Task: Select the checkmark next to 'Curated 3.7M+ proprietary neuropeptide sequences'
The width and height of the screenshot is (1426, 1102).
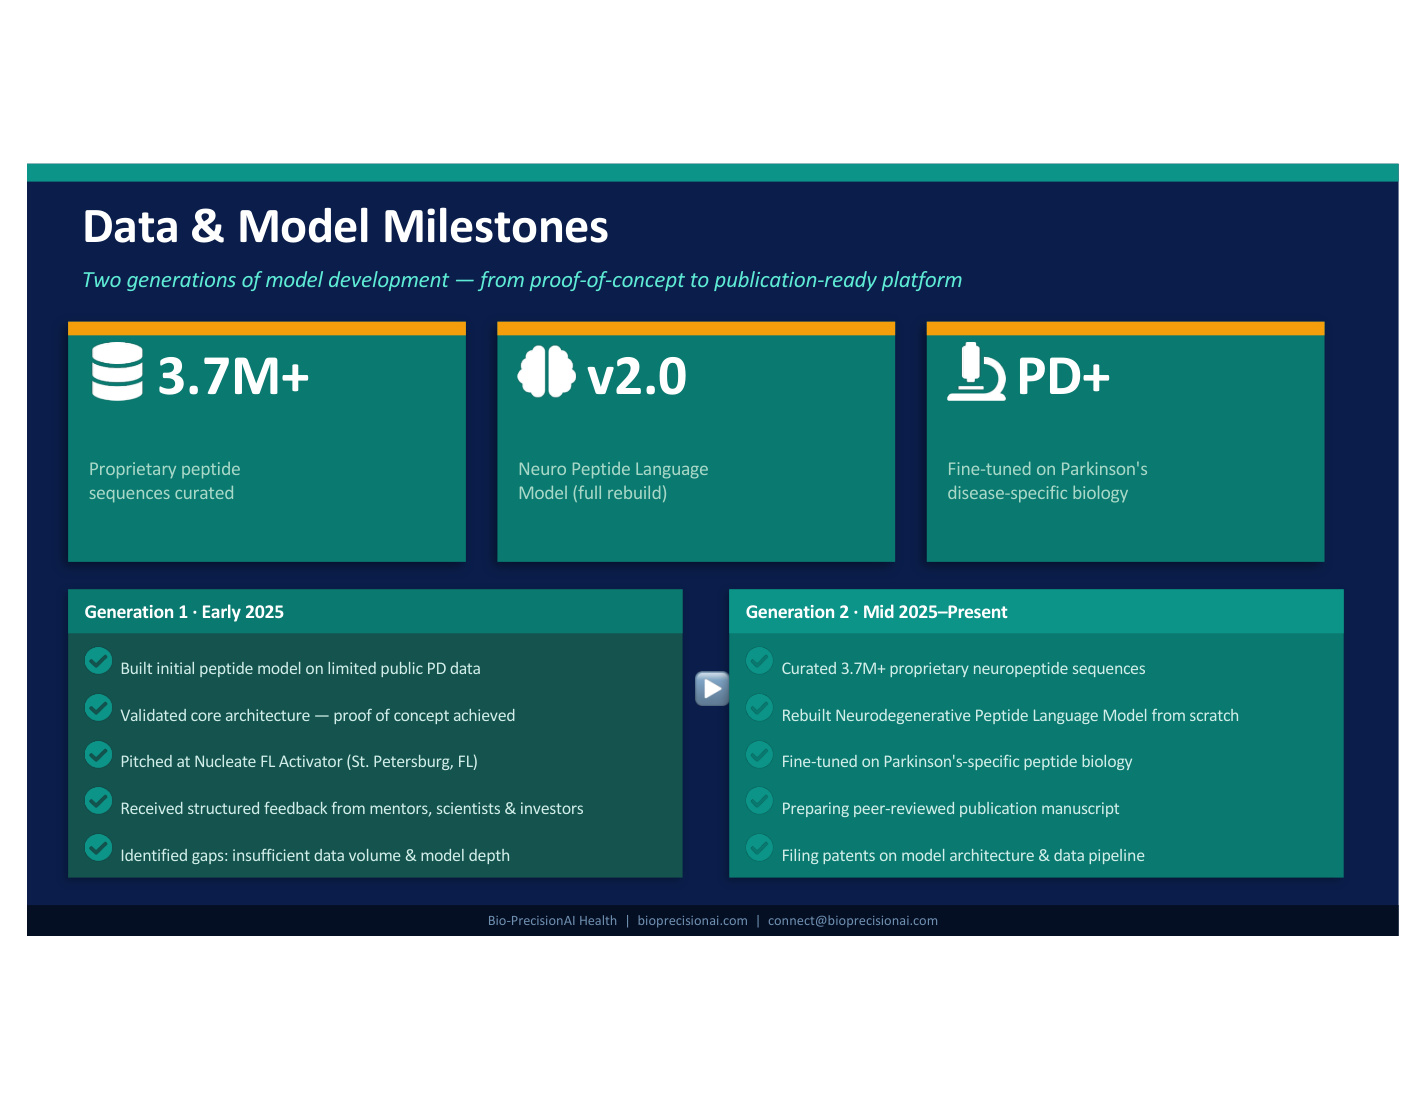Action: pos(759,661)
